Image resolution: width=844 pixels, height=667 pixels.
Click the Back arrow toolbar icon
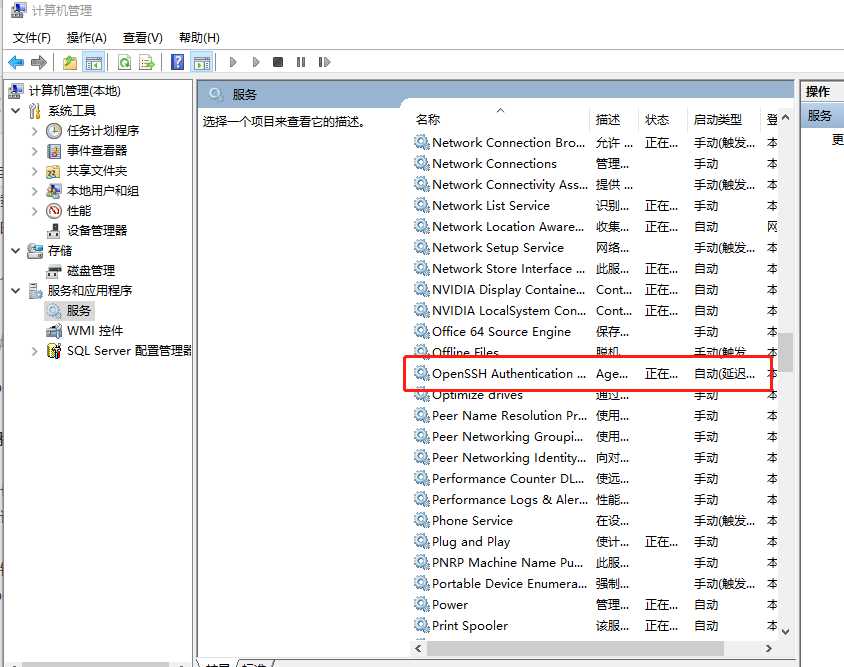click(x=16, y=62)
